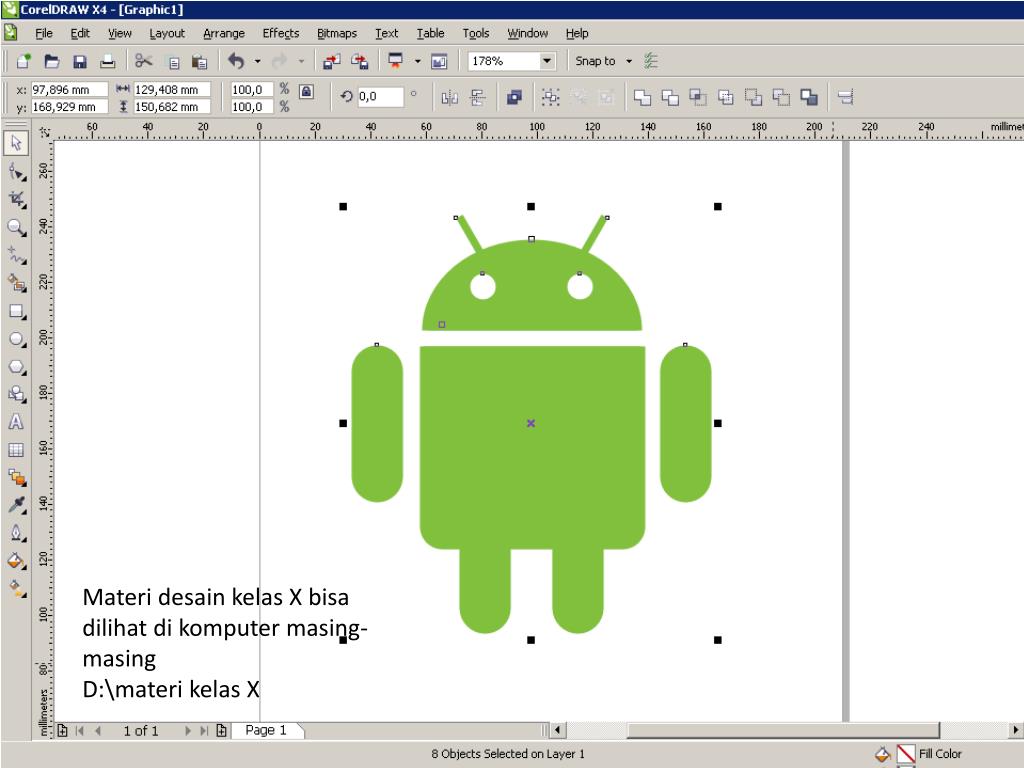Click the Open file icon

(52, 61)
